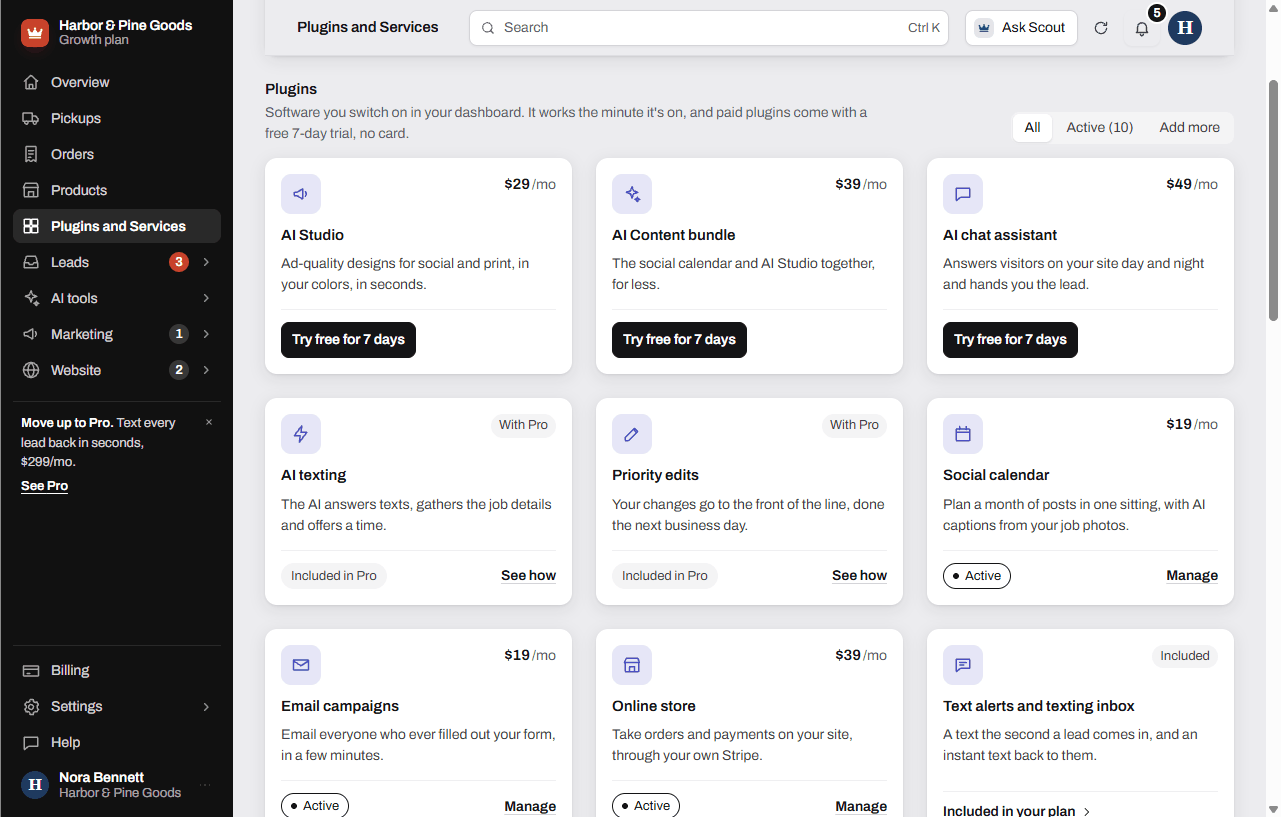Open the H profile avatar in header
The height and width of the screenshot is (817, 1281).
[x=1185, y=28]
